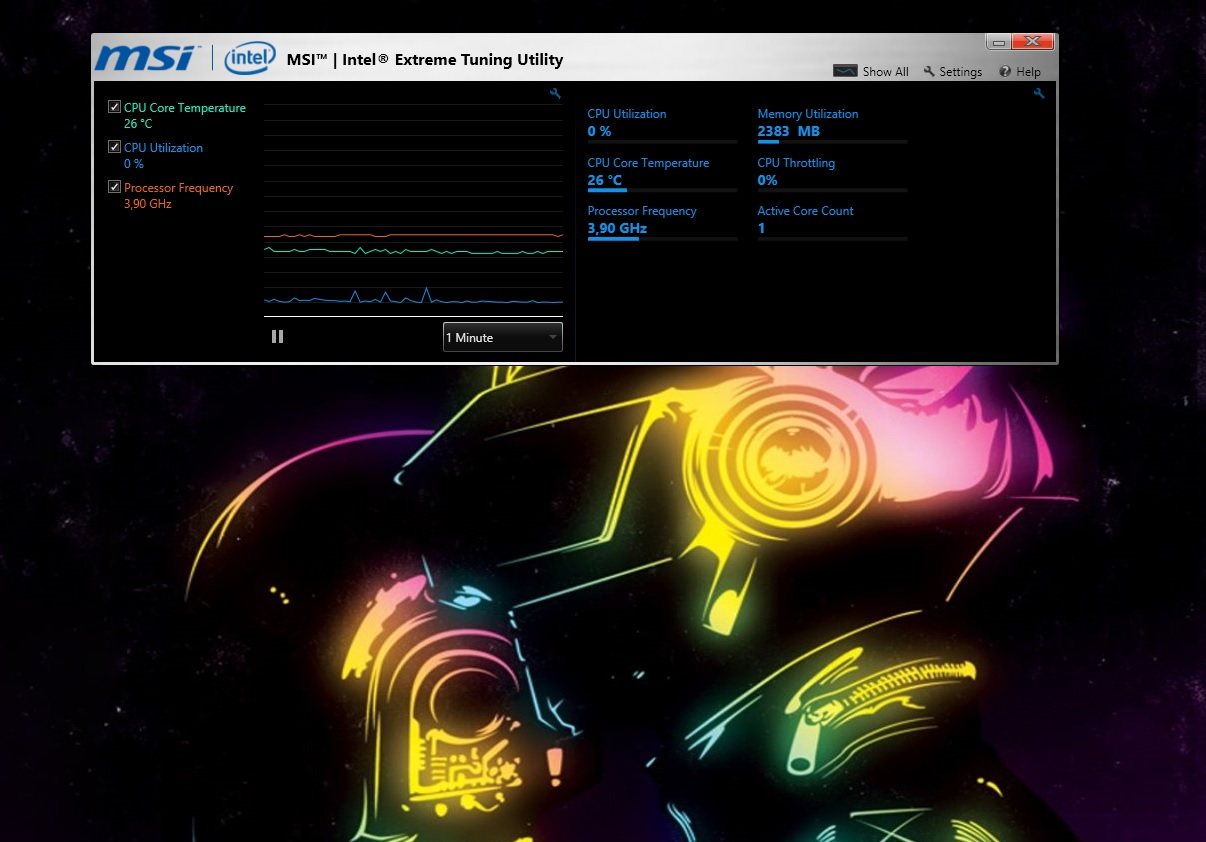Screen dimensions: 1206x842
Task: Click the Settings wrench icon in header
Action: pos(929,72)
